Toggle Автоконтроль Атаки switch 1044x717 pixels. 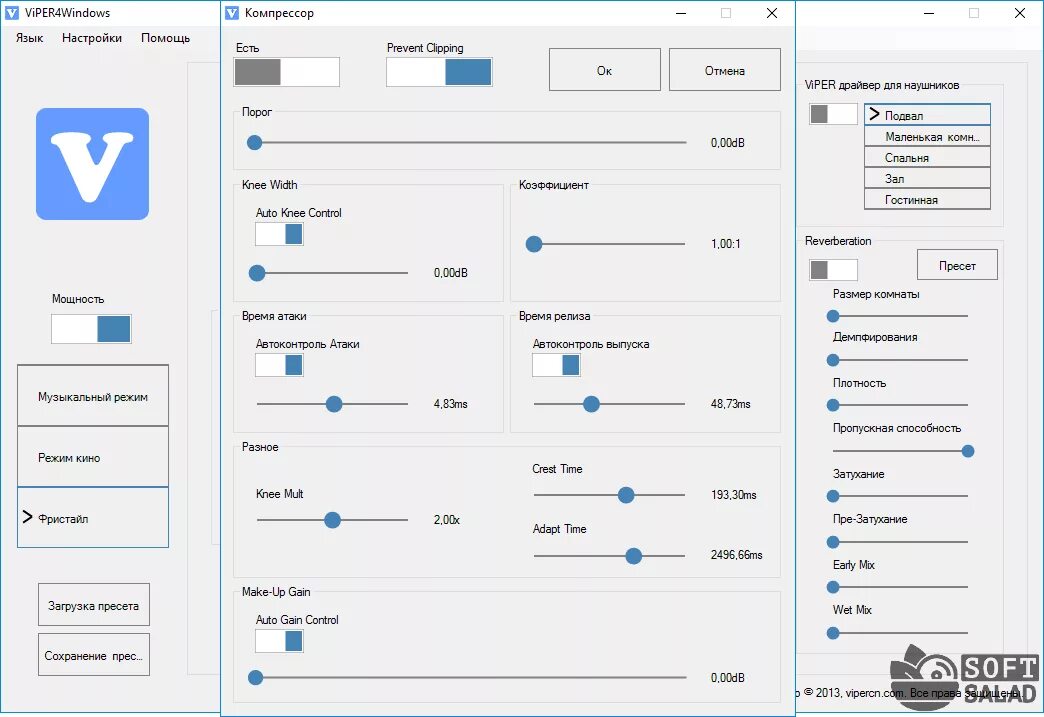(279, 365)
